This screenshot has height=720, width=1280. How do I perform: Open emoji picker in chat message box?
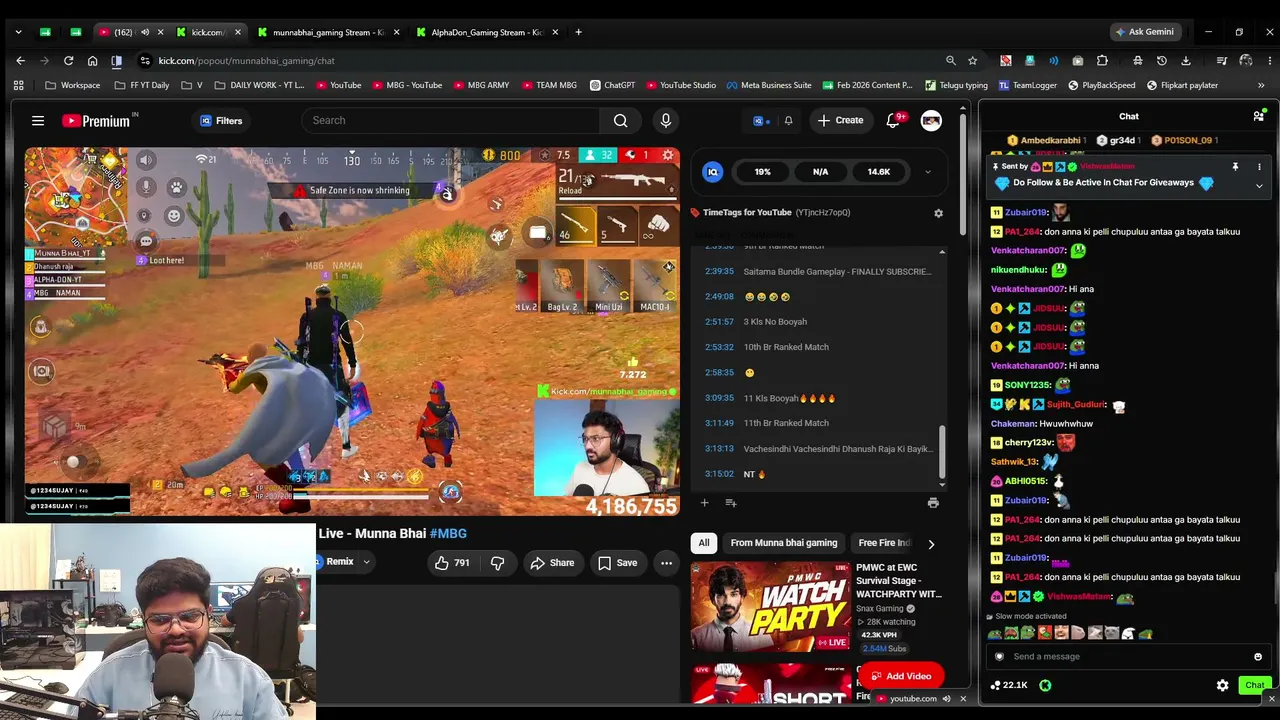click(x=1258, y=657)
